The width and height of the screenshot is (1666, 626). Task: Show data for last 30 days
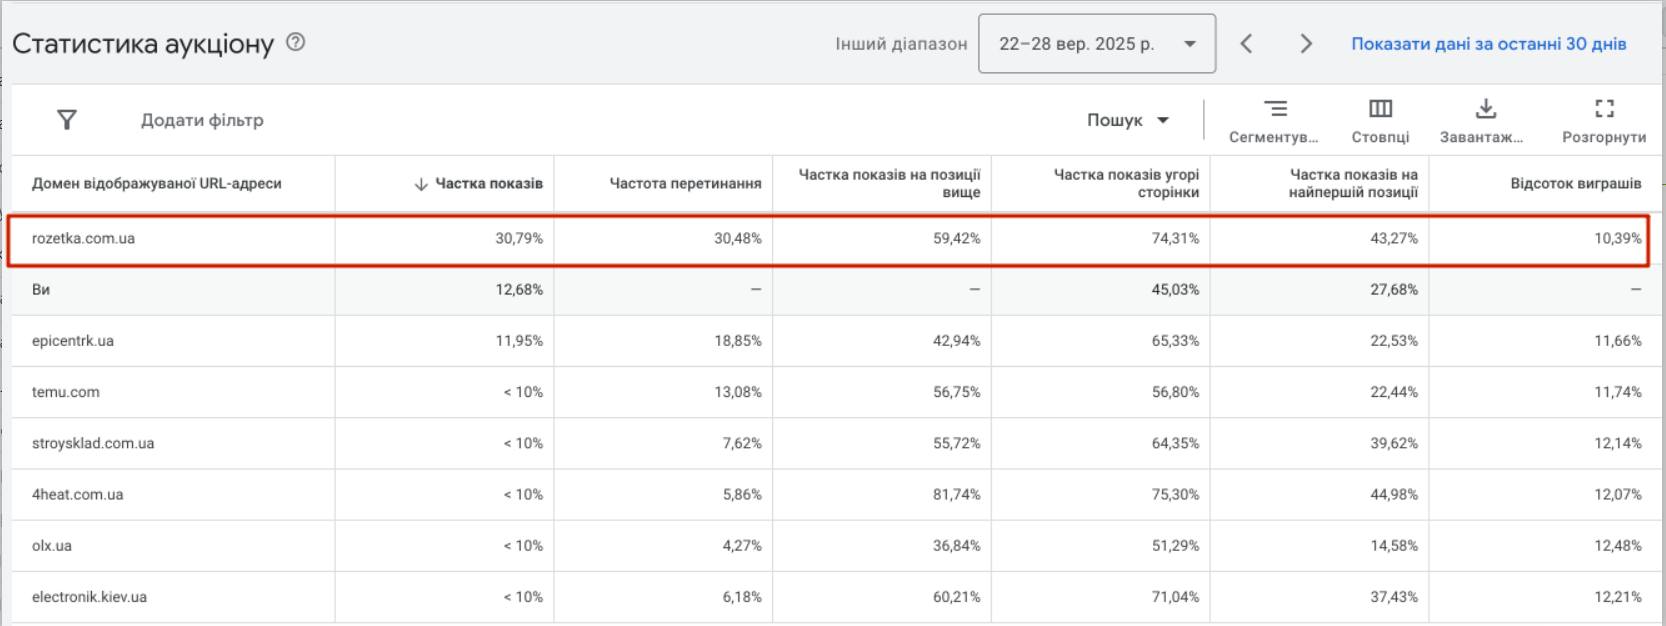click(1488, 44)
